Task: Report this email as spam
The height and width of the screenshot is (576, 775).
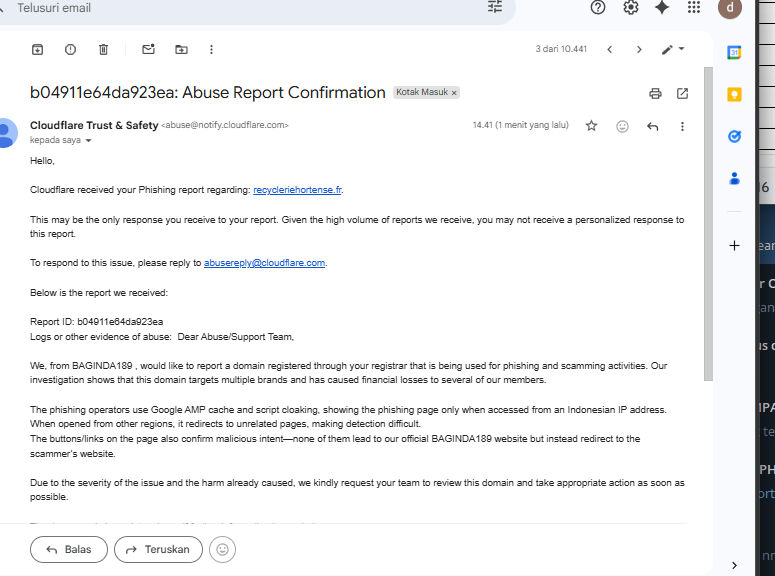Action: click(x=70, y=49)
